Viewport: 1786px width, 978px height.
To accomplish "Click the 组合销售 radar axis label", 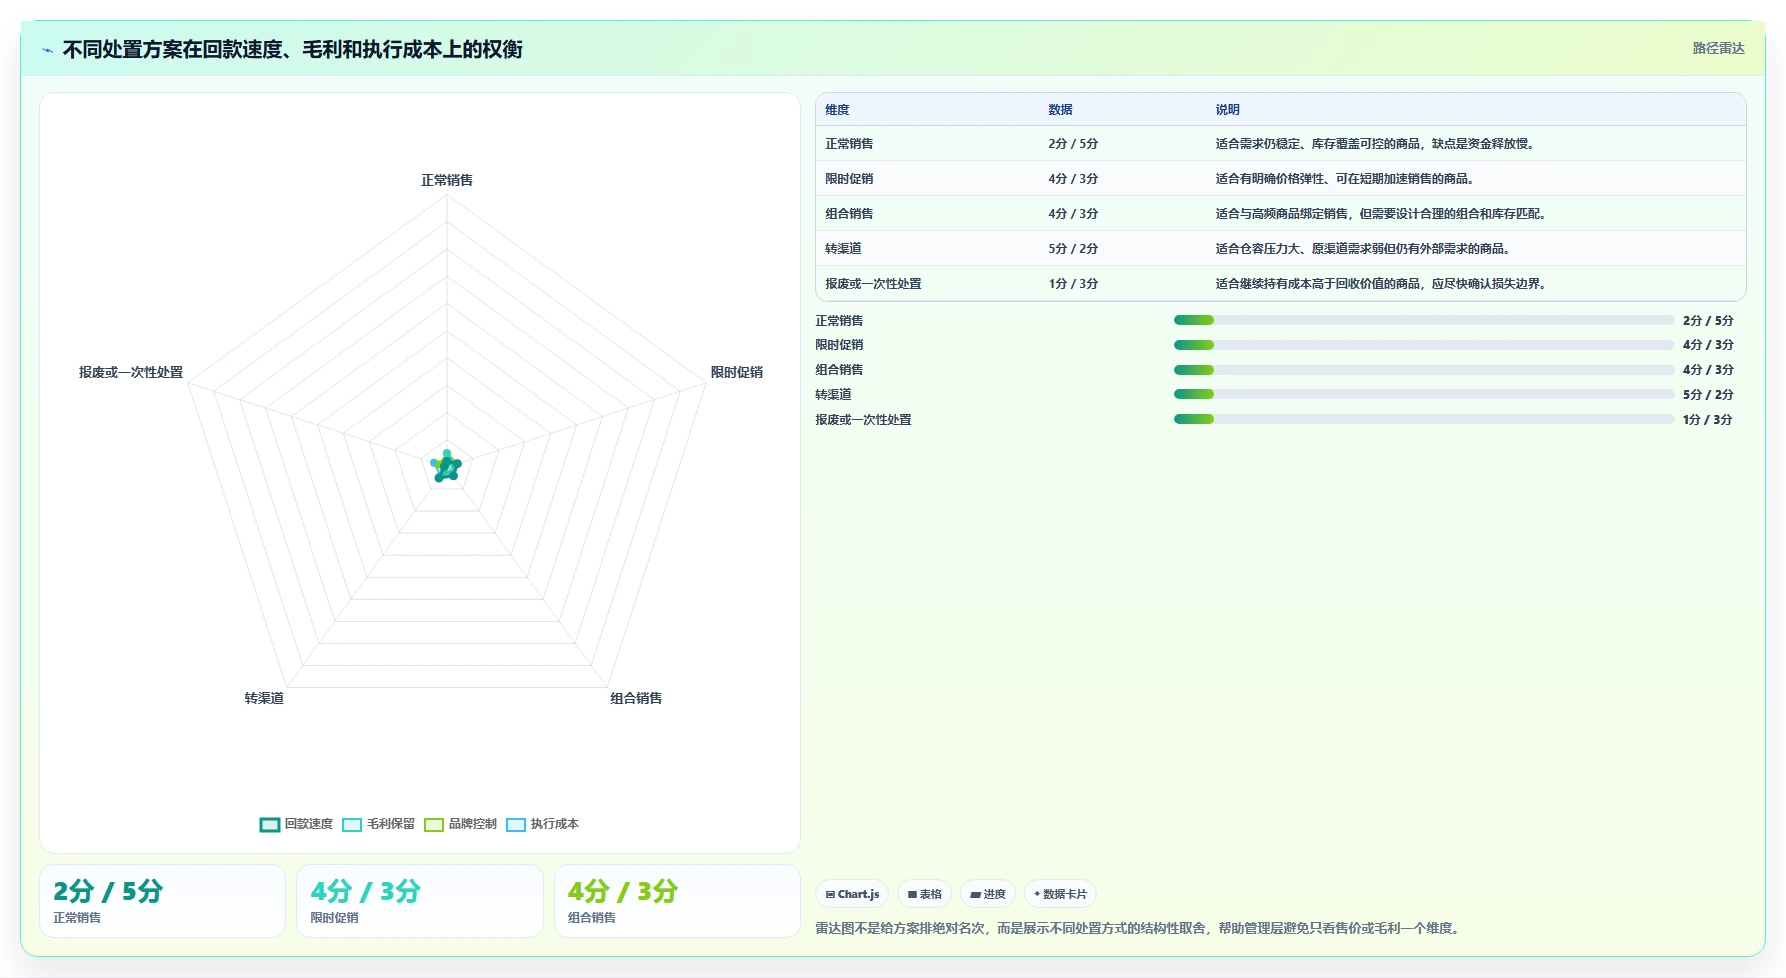I will coord(636,698).
